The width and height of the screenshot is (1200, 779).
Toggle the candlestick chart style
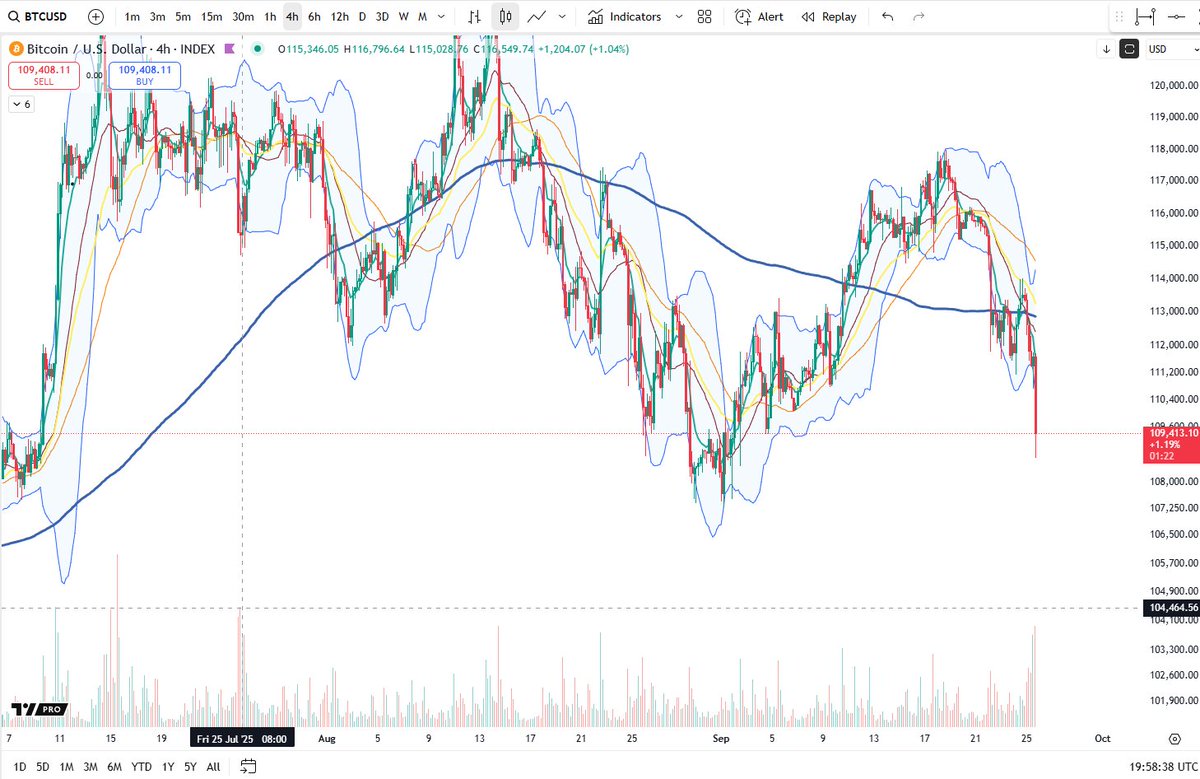click(503, 16)
